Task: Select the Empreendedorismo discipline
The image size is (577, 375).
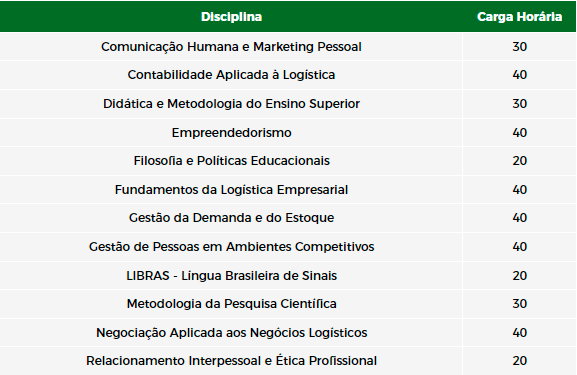Action: click(x=231, y=132)
